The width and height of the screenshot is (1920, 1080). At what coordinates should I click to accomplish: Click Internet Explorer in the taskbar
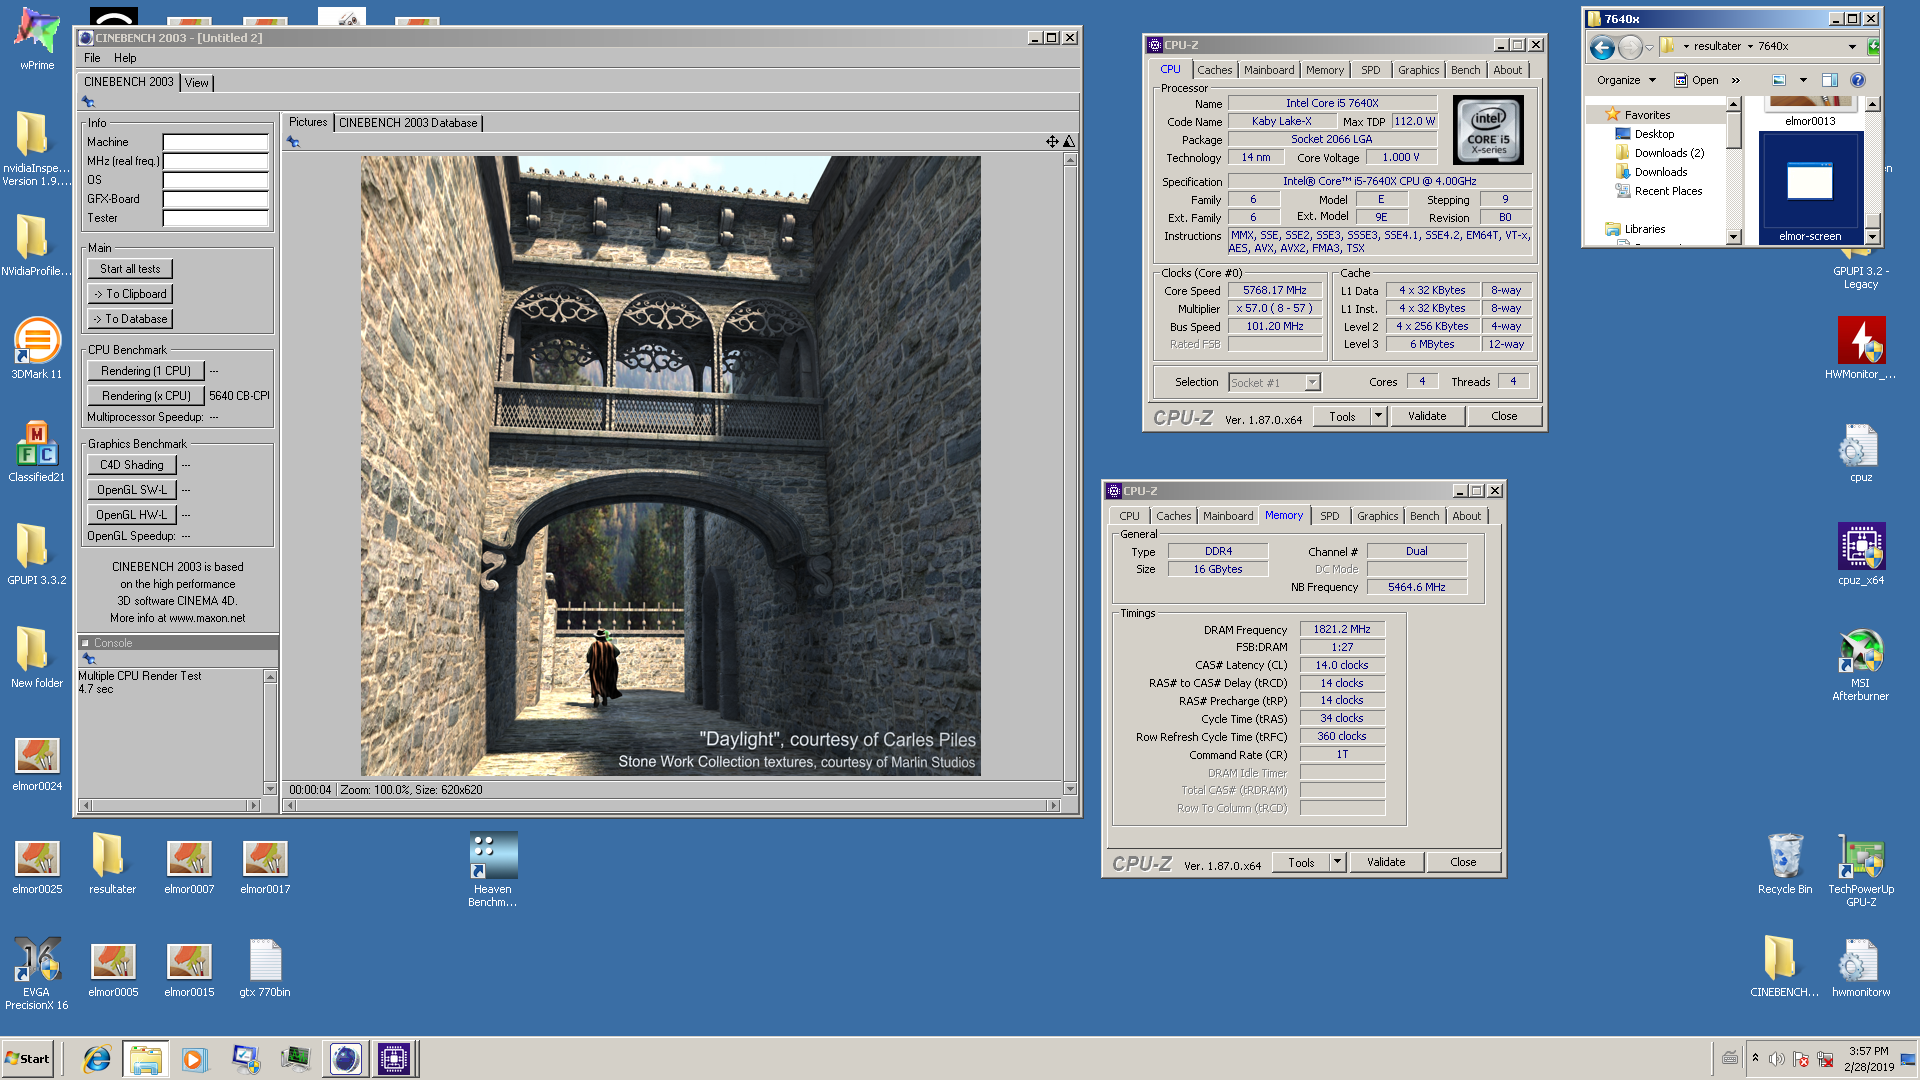coord(97,1059)
